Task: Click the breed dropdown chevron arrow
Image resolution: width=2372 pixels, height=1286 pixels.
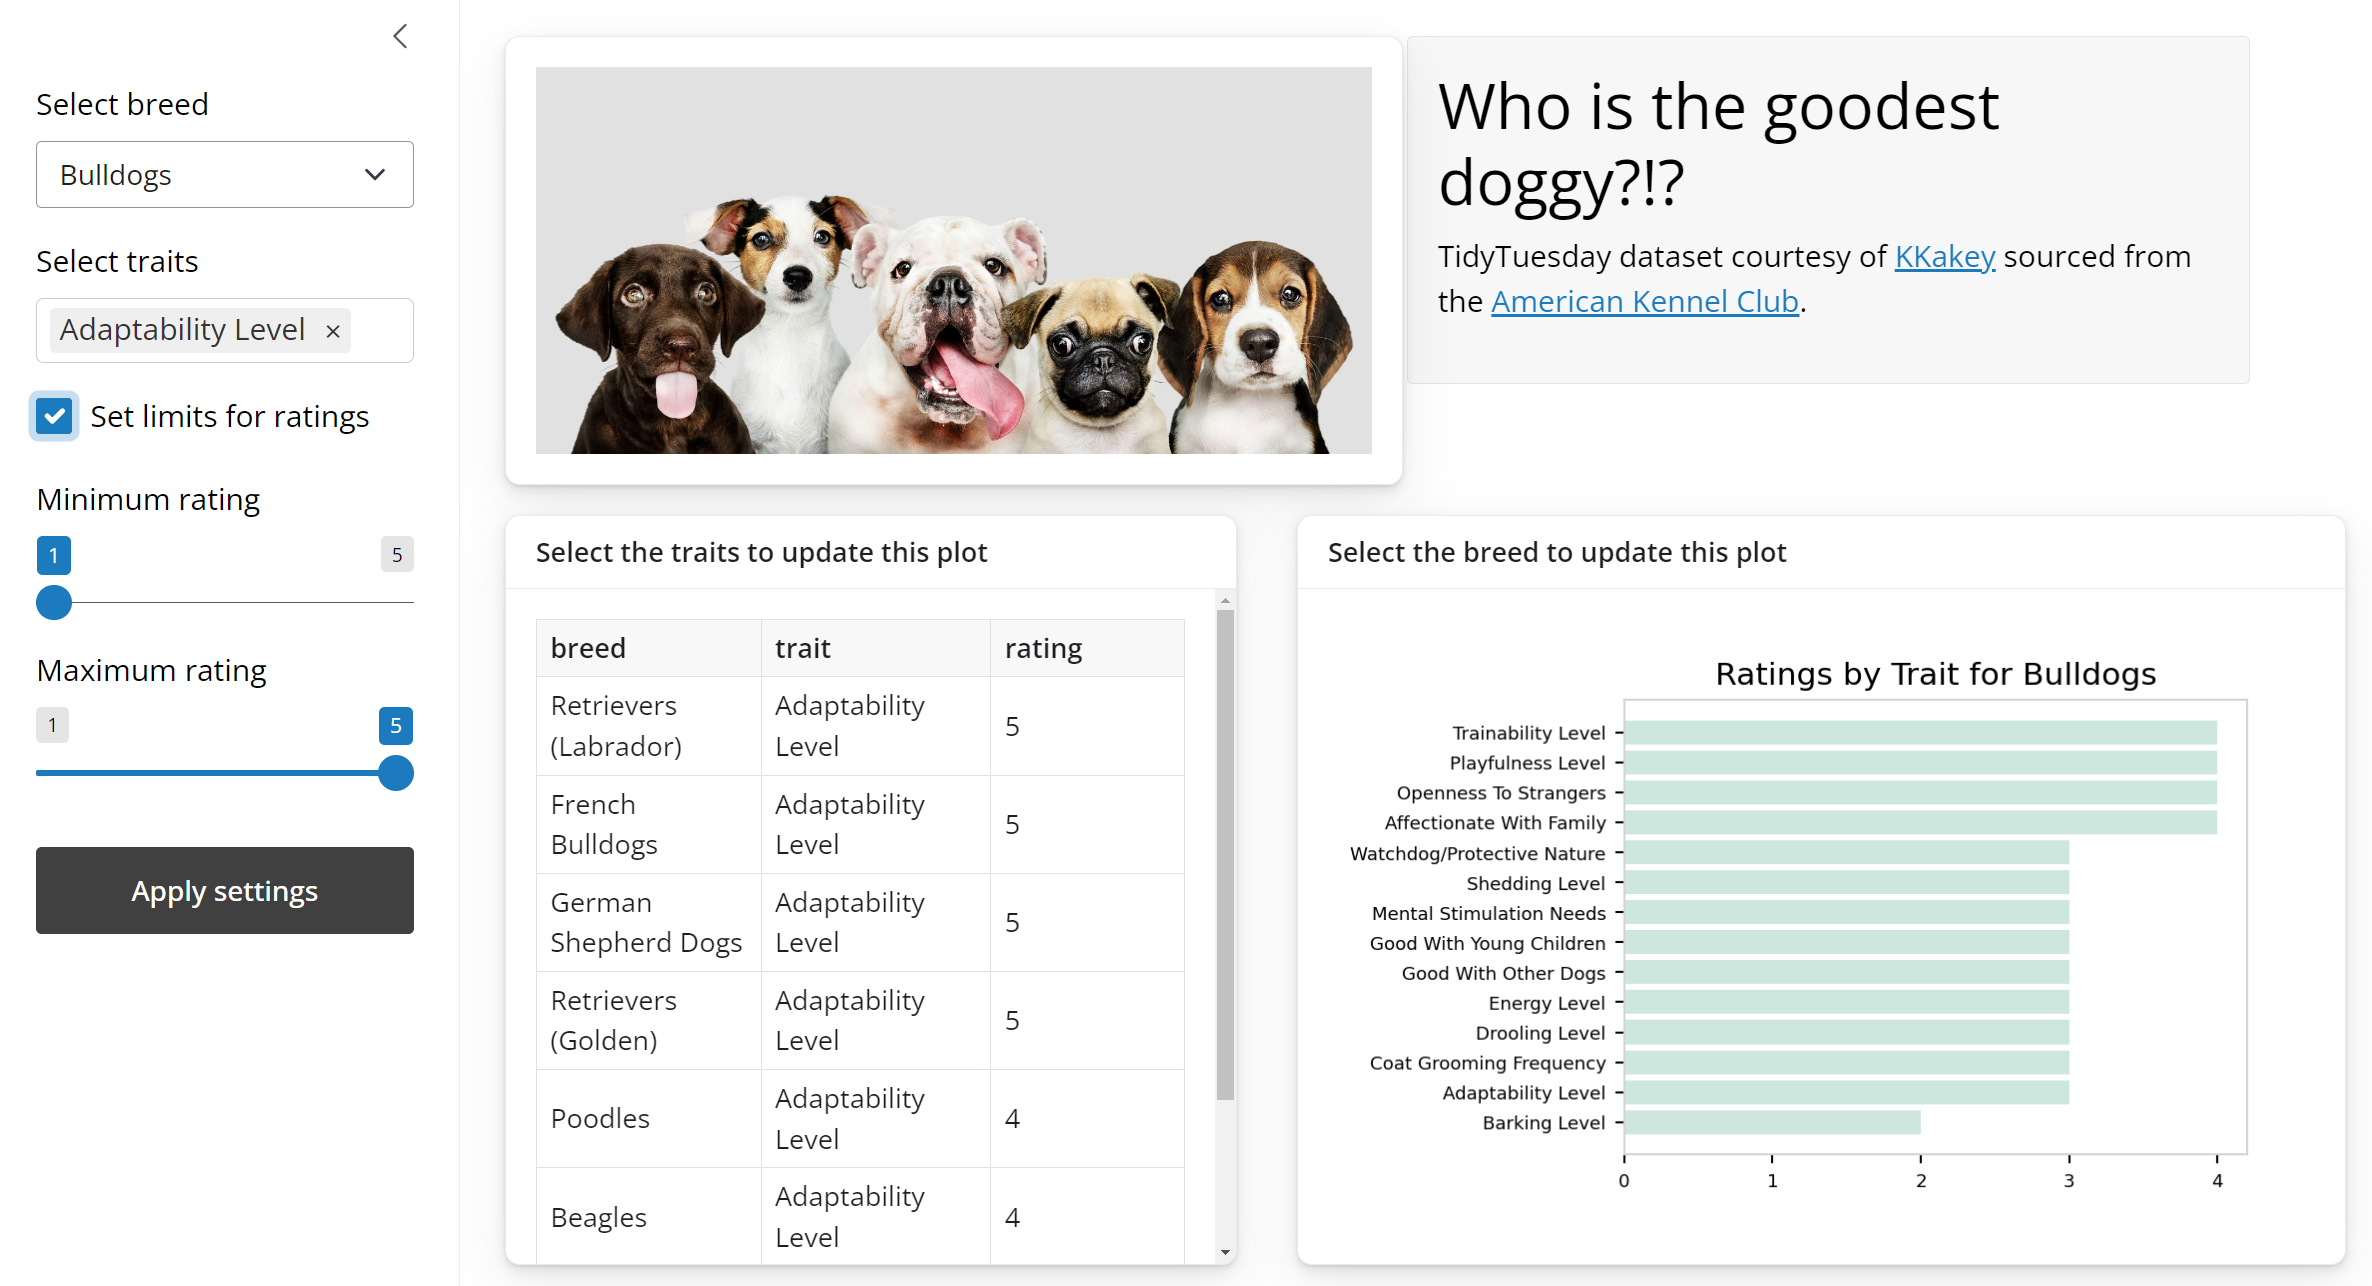Action: [x=375, y=174]
